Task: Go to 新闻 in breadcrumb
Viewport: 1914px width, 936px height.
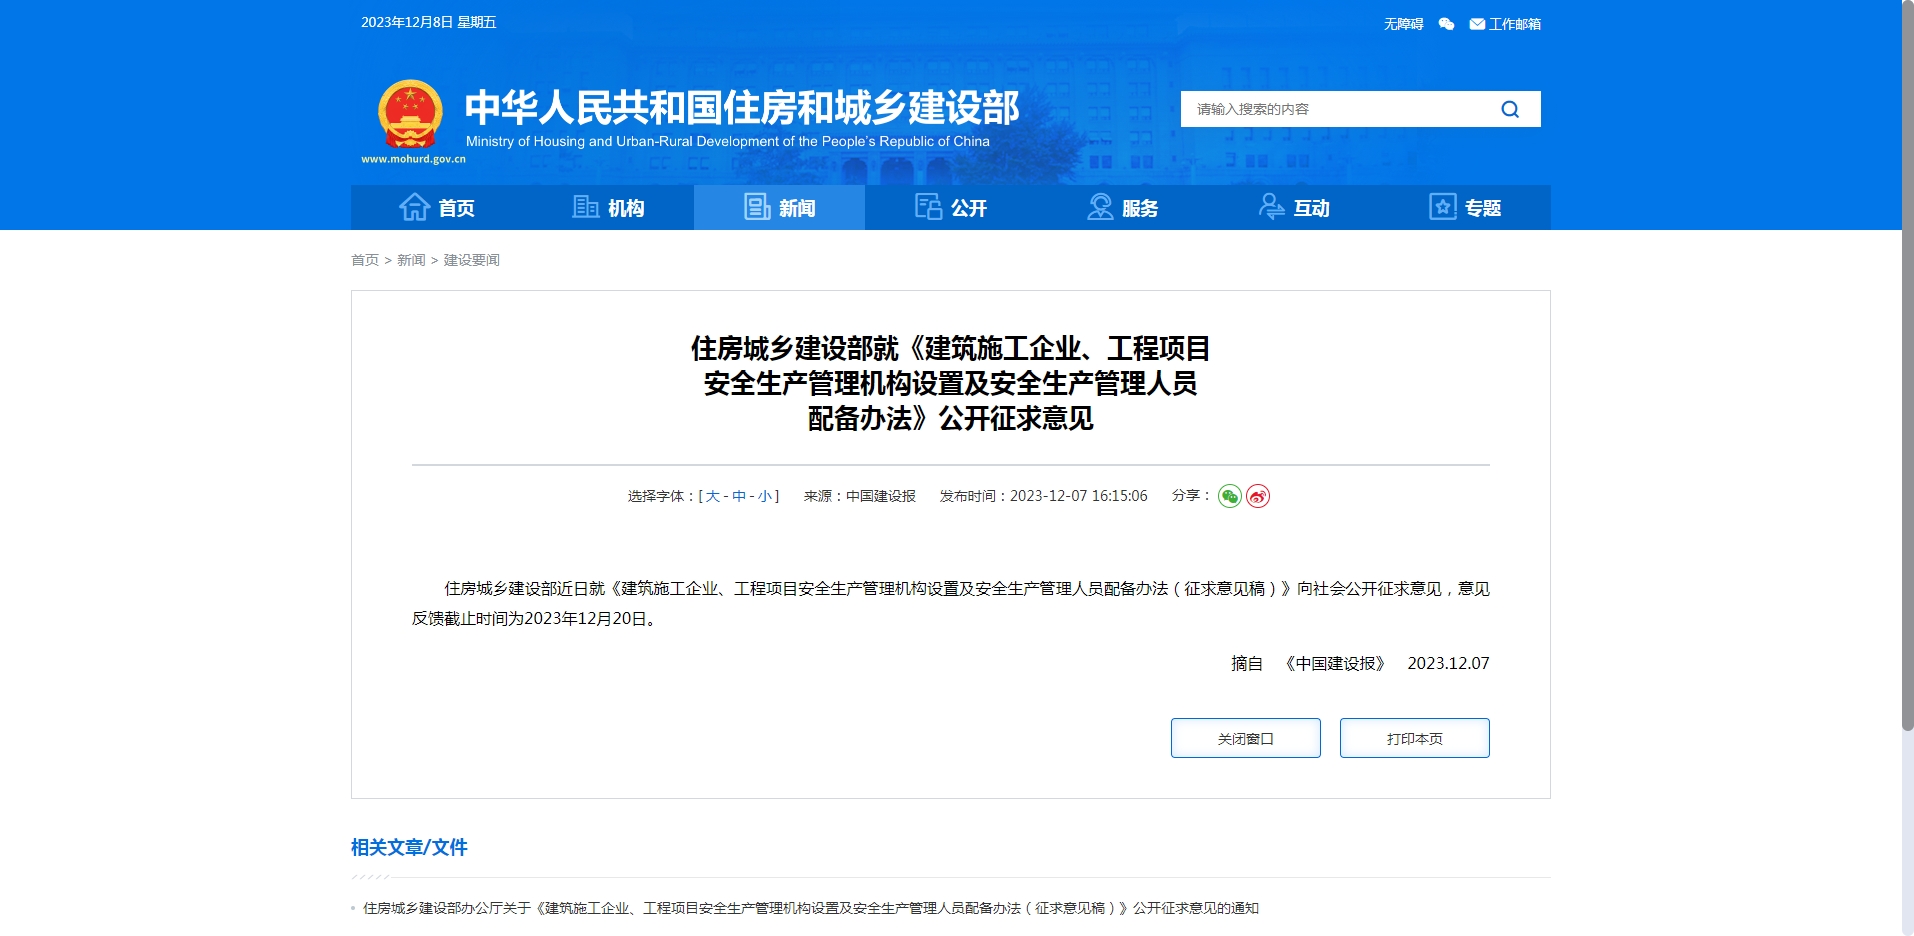Action: click(411, 260)
